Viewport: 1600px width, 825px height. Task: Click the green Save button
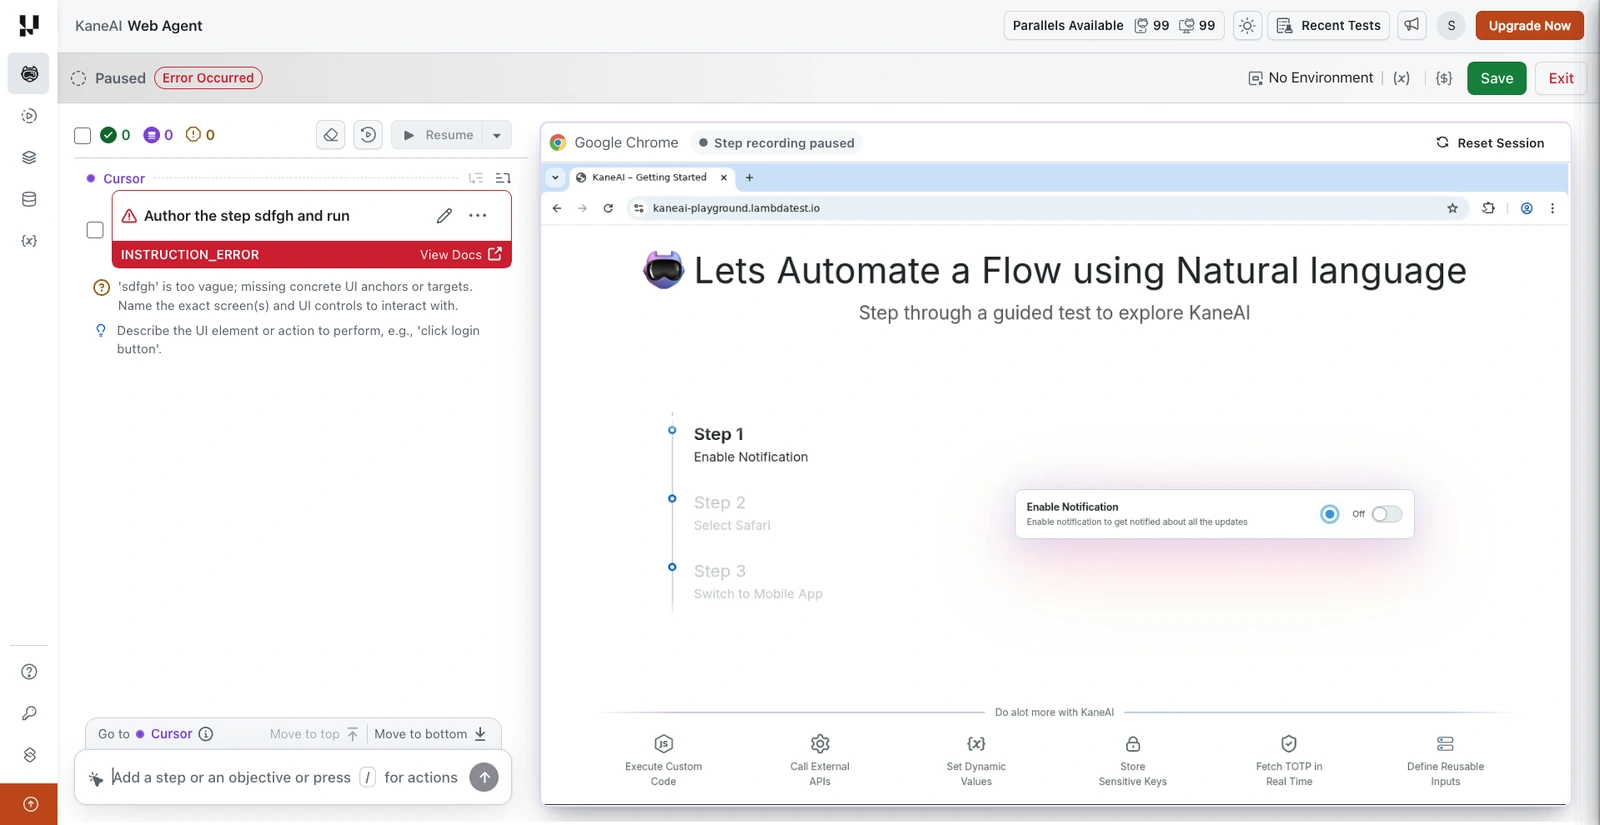(x=1496, y=78)
